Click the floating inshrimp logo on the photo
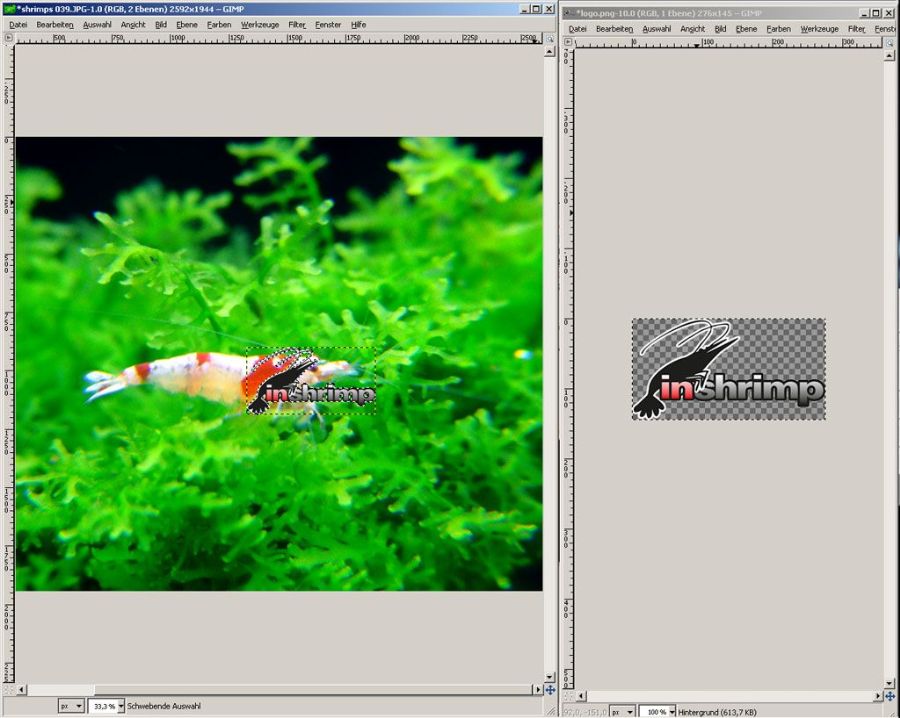Image resolution: width=900 pixels, height=718 pixels. coord(310,383)
